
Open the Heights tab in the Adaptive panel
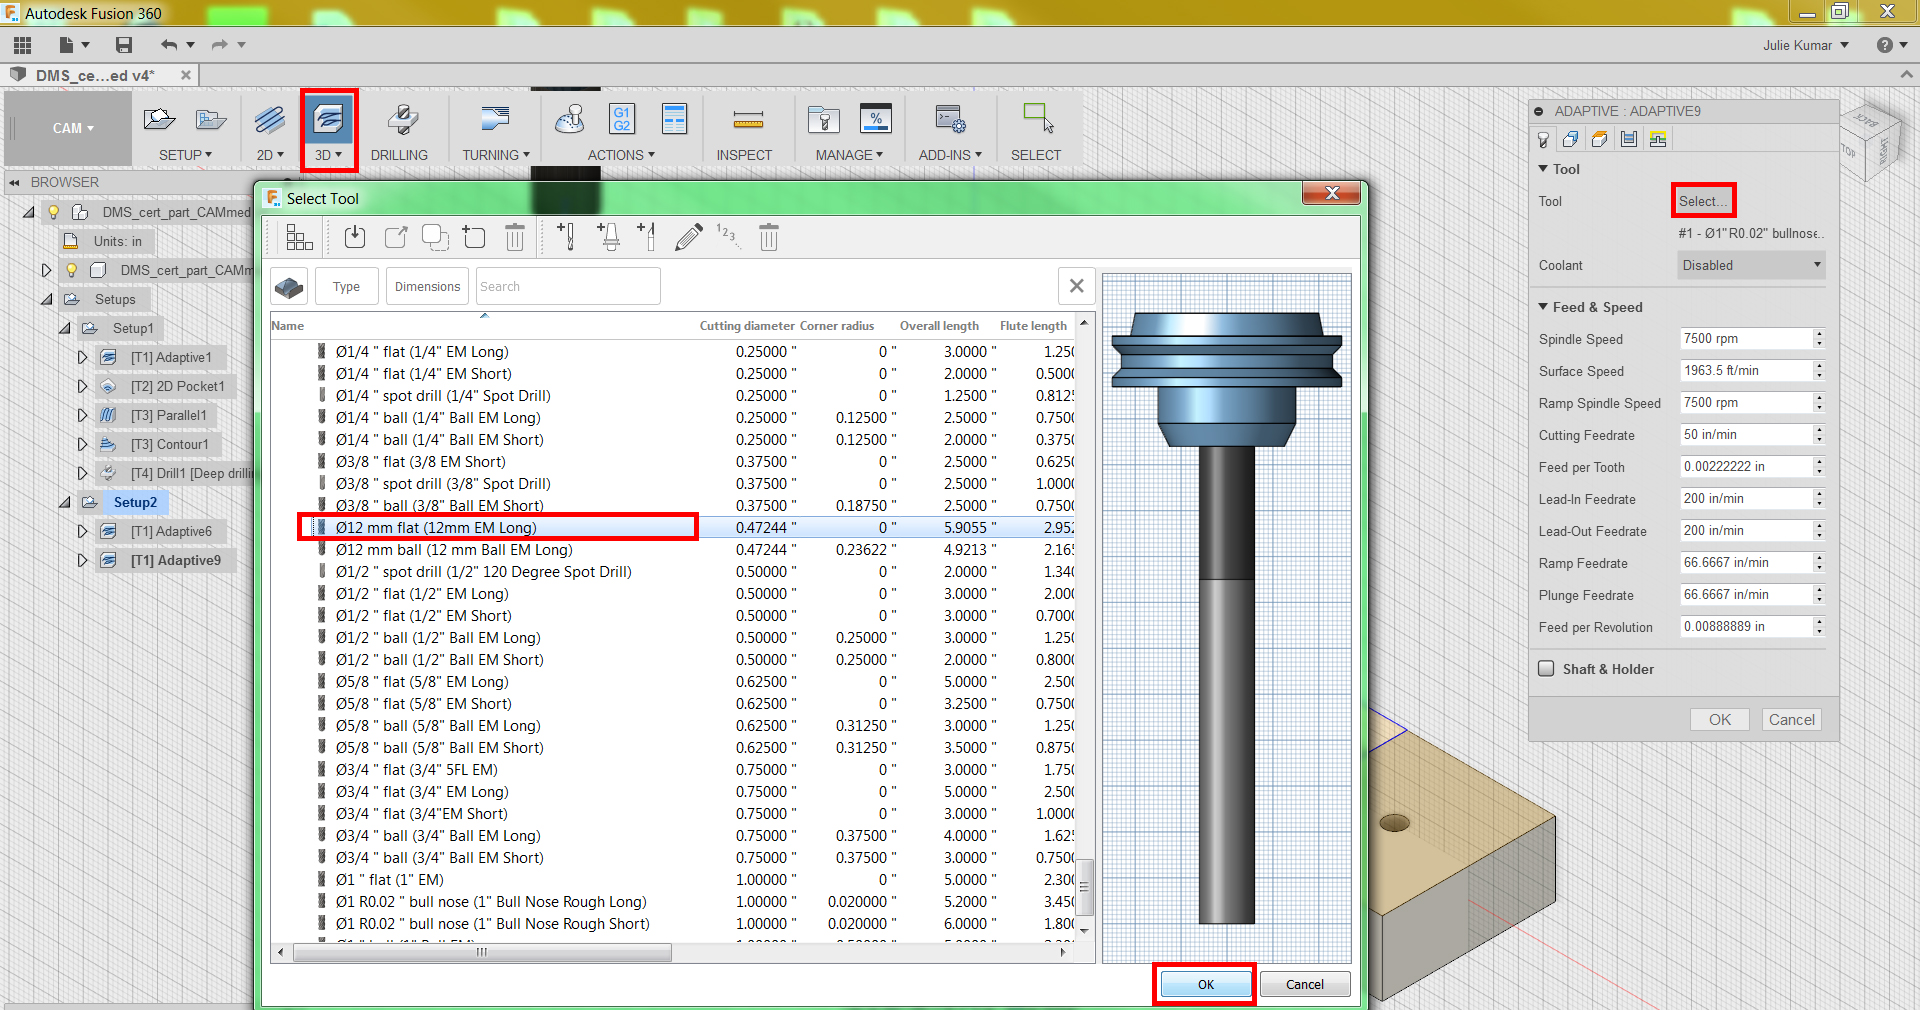[1600, 140]
